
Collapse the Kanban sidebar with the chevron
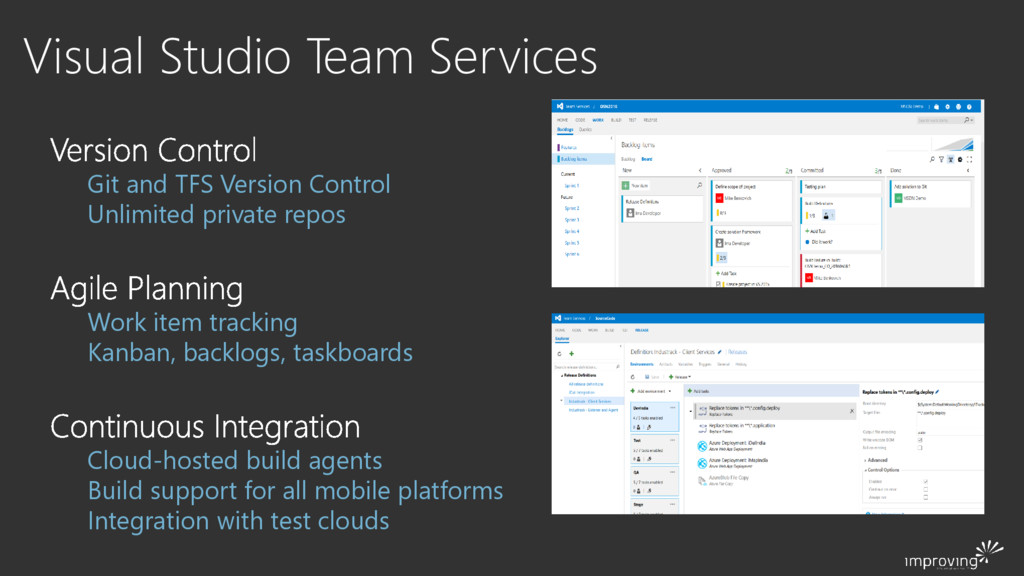(611, 138)
